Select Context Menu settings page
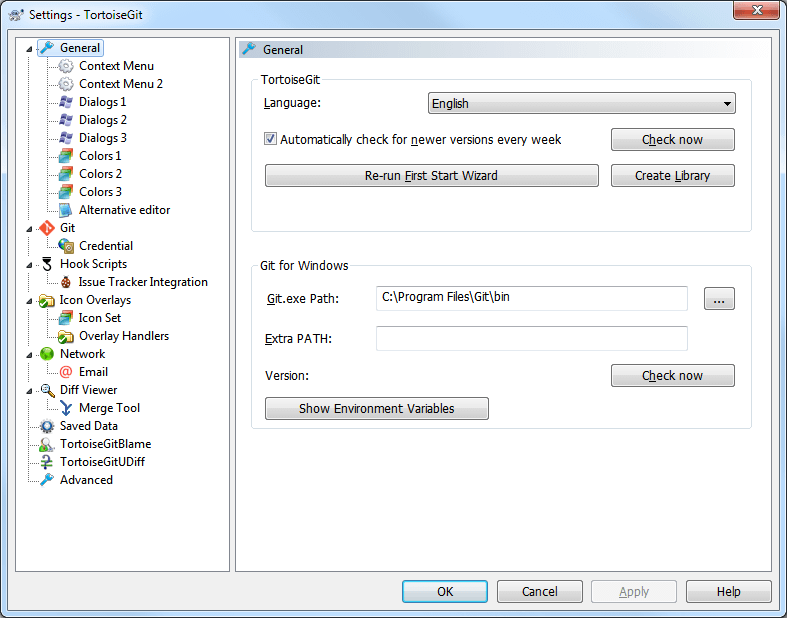The width and height of the screenshot is (787, 618). [116, 66]
